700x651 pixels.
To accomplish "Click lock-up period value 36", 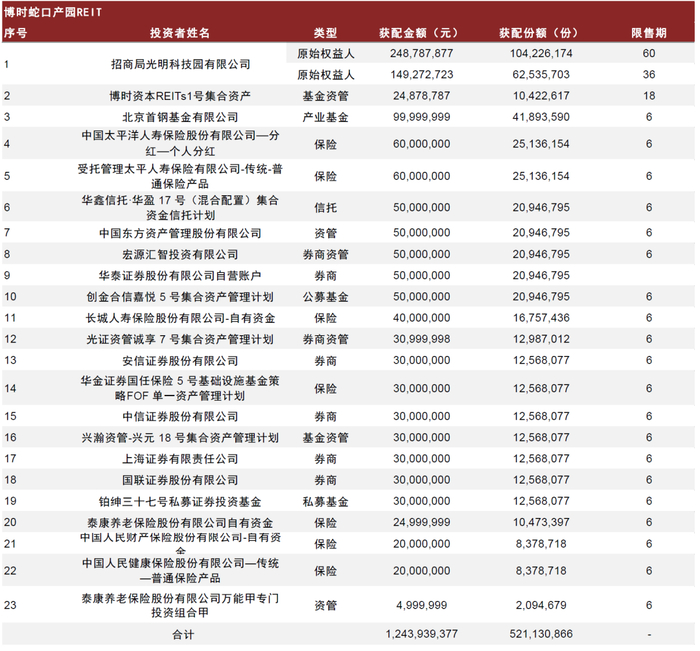I will pos(649,75).
